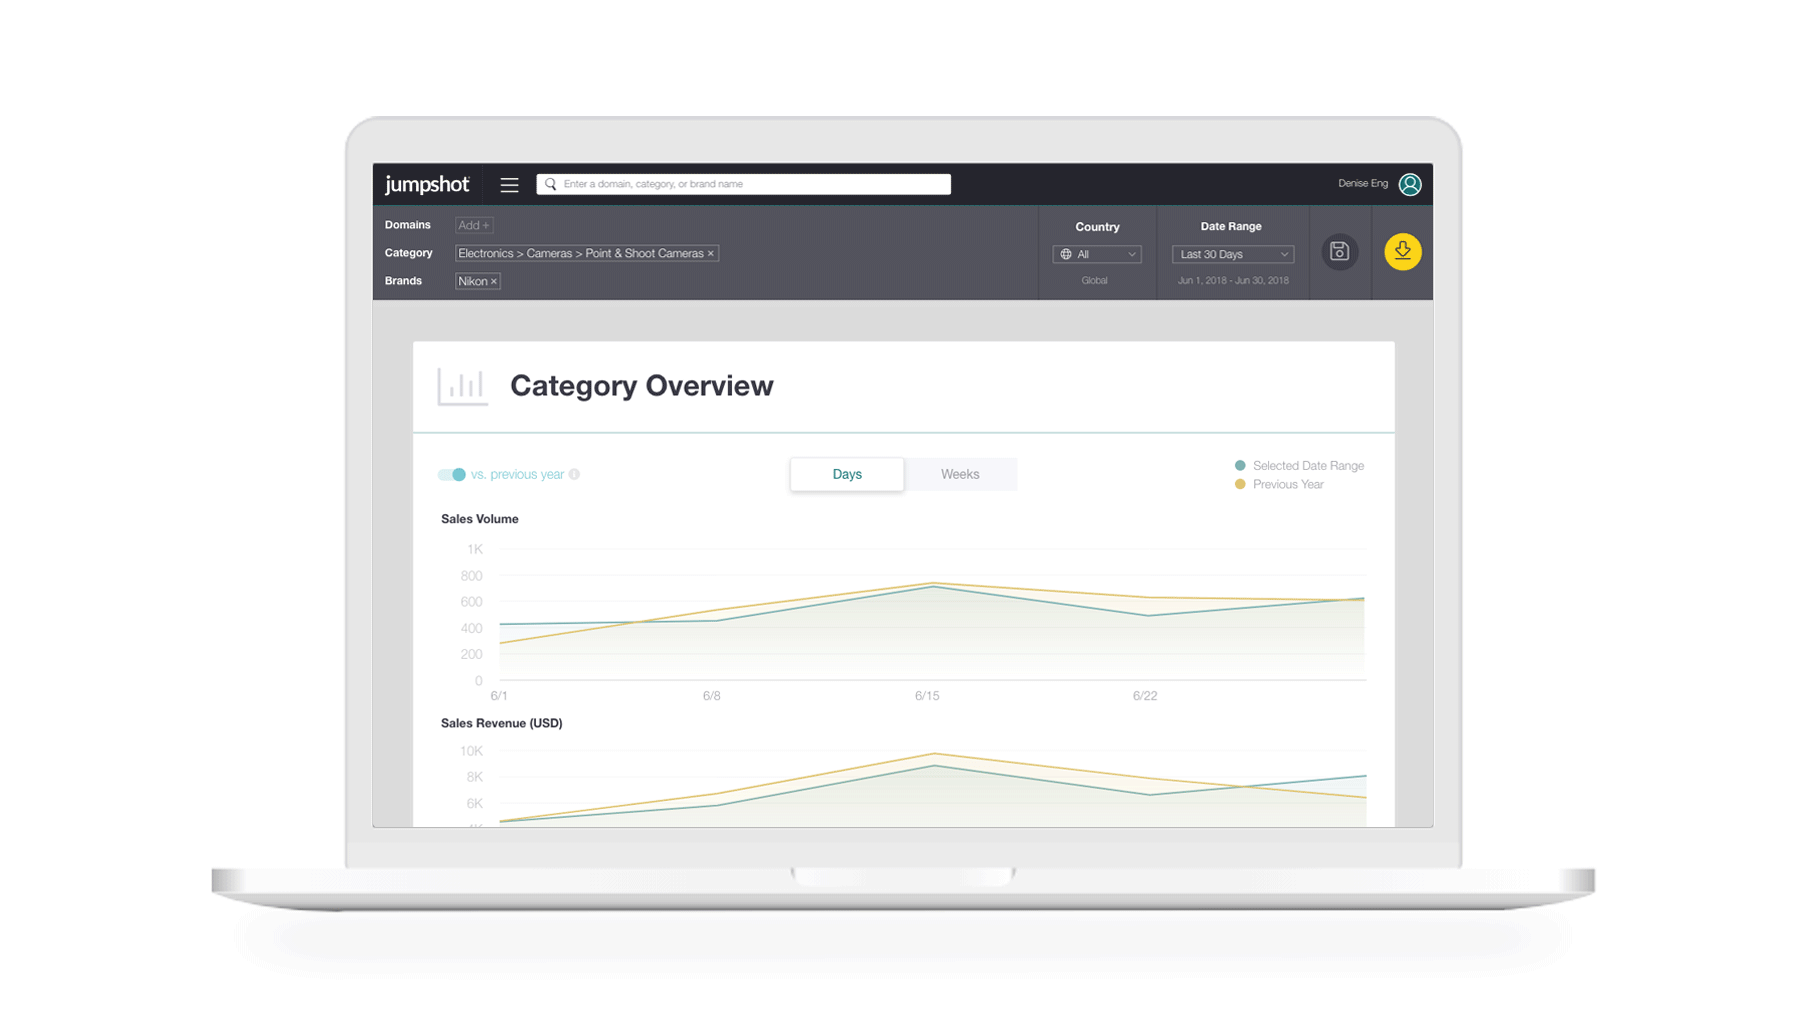Viewport: 1808px width, 1016px height.
Task: Click the 10K axis label on Sales Revenue
Action: (x=471, y=751)
